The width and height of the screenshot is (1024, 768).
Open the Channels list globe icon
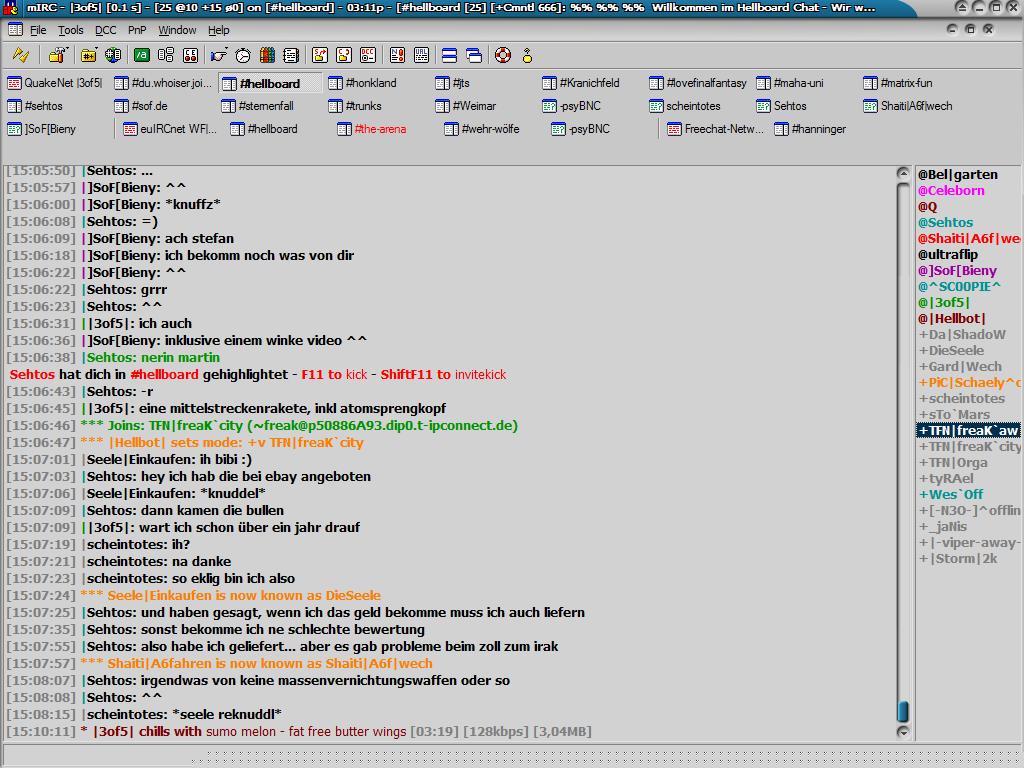[x=113, y=55]
